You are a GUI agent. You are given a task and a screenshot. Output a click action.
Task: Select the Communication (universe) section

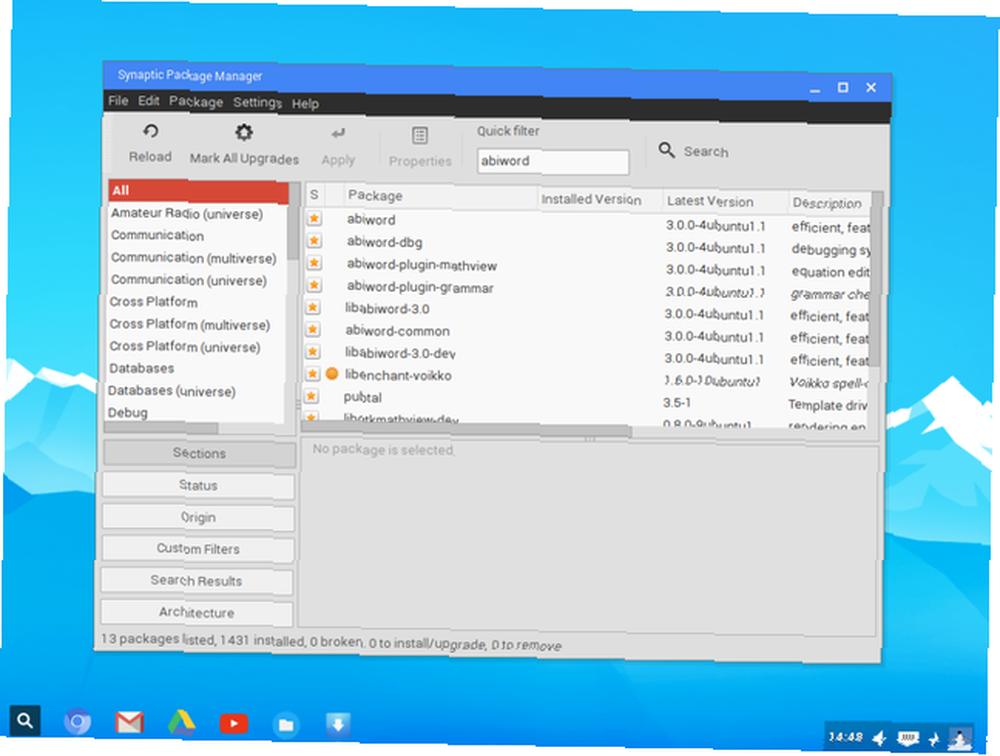tap(189, 280)
